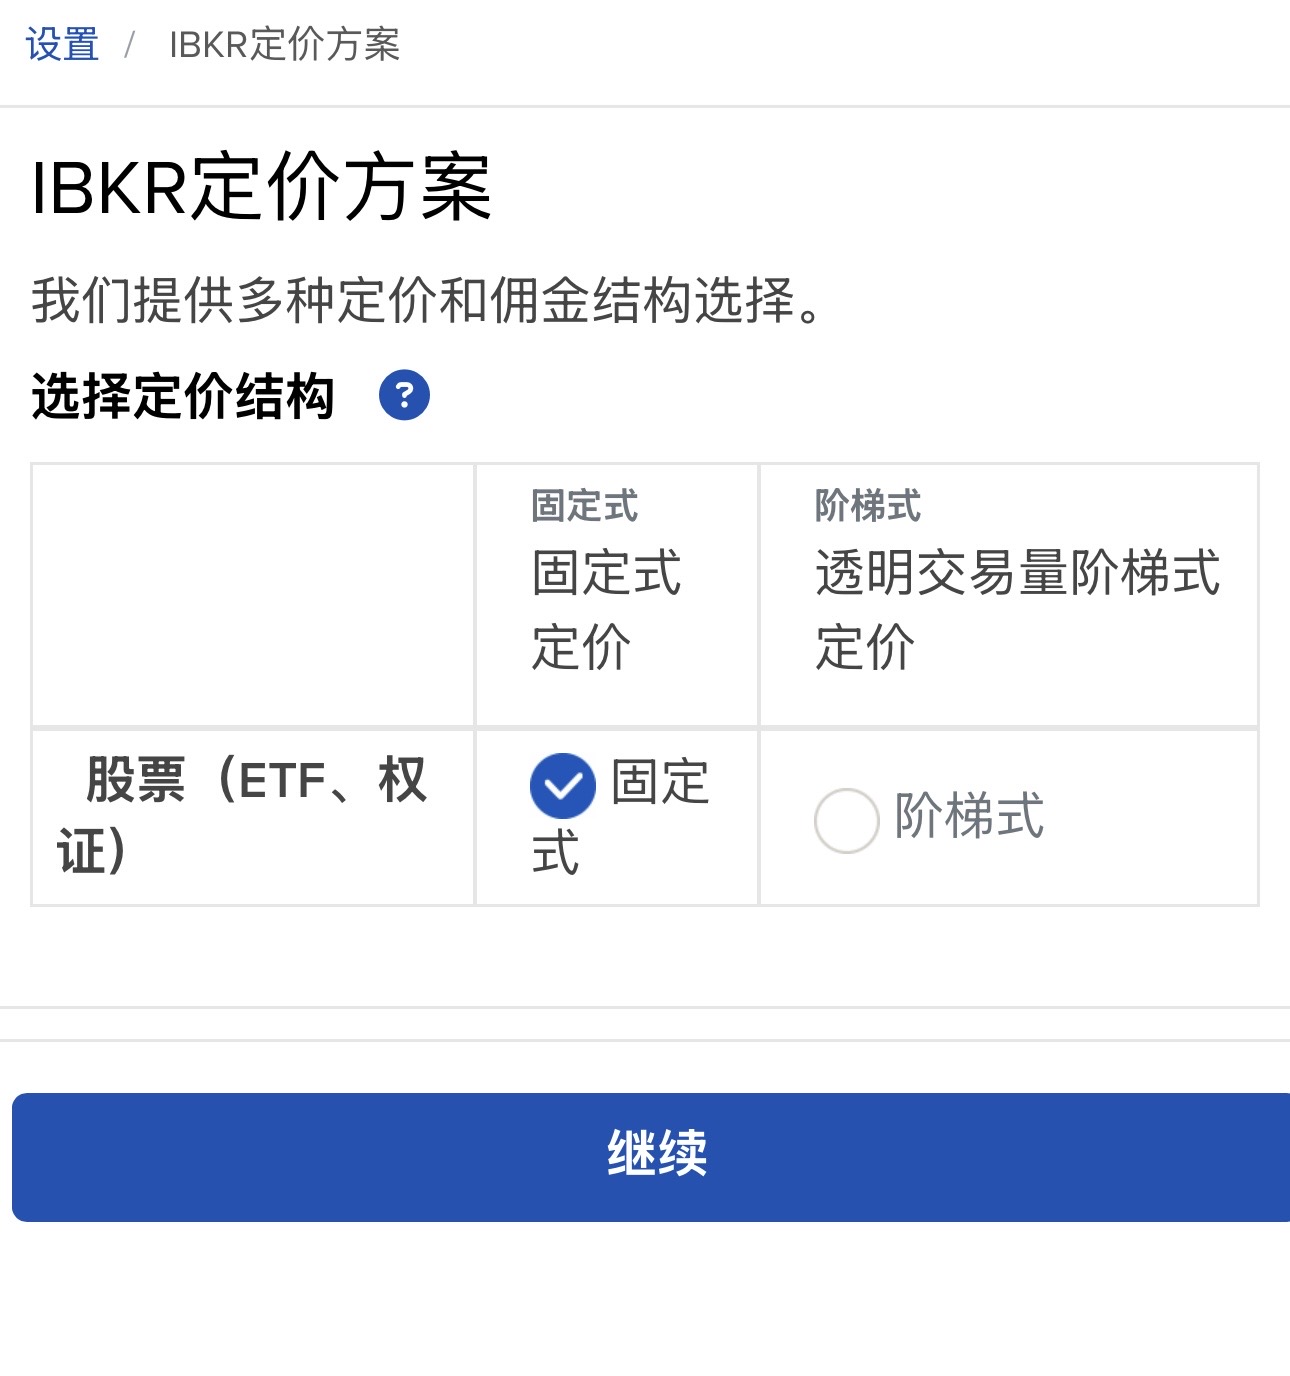This screenshot has width=1290, height=1376.
Task: Click the large IBKR定价方案 page heading
Action: [x=261, y=187]
